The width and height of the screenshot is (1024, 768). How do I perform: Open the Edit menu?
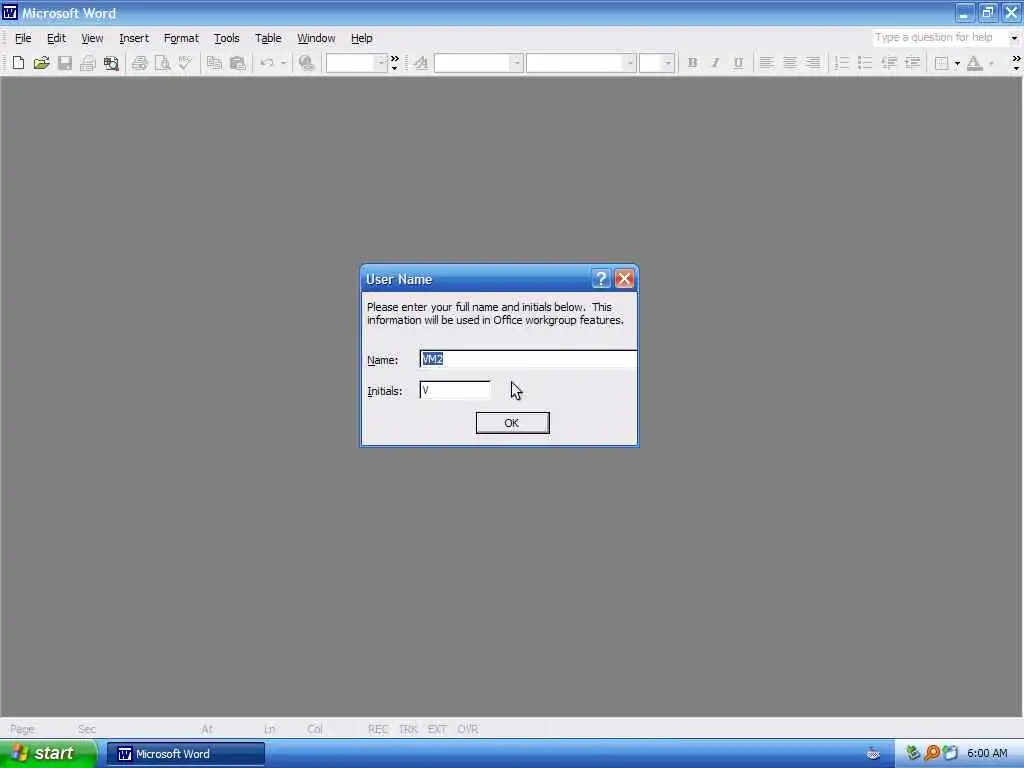tap(56, 38)
